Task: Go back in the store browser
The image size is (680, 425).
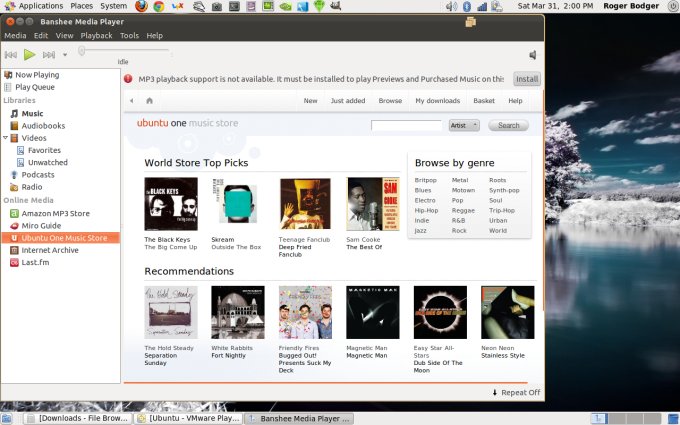Action: click(131, 101)
